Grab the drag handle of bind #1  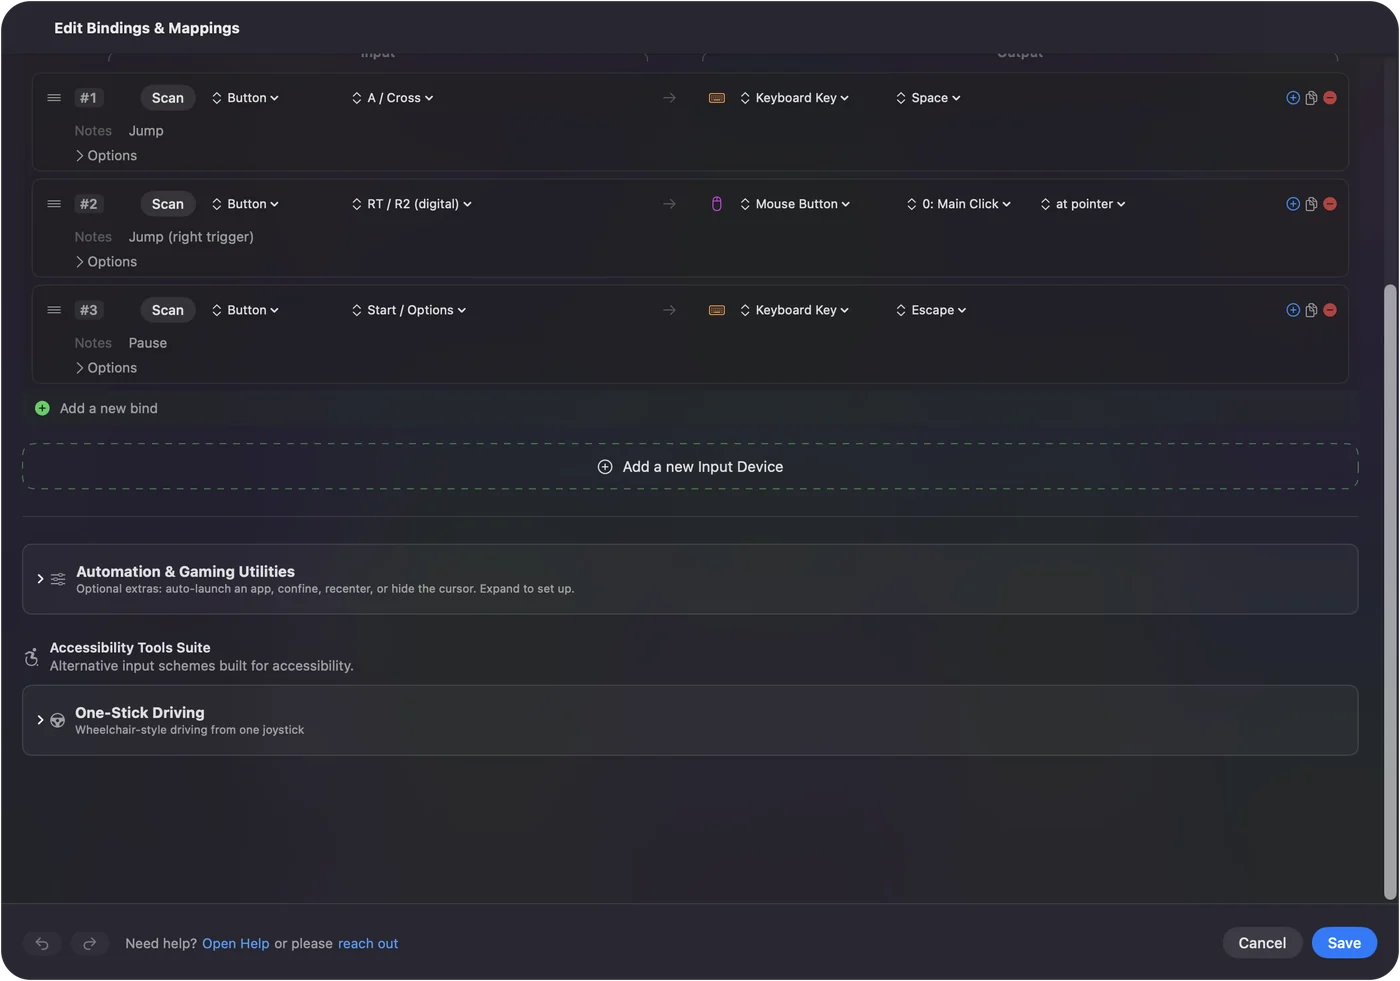(54, 98)
